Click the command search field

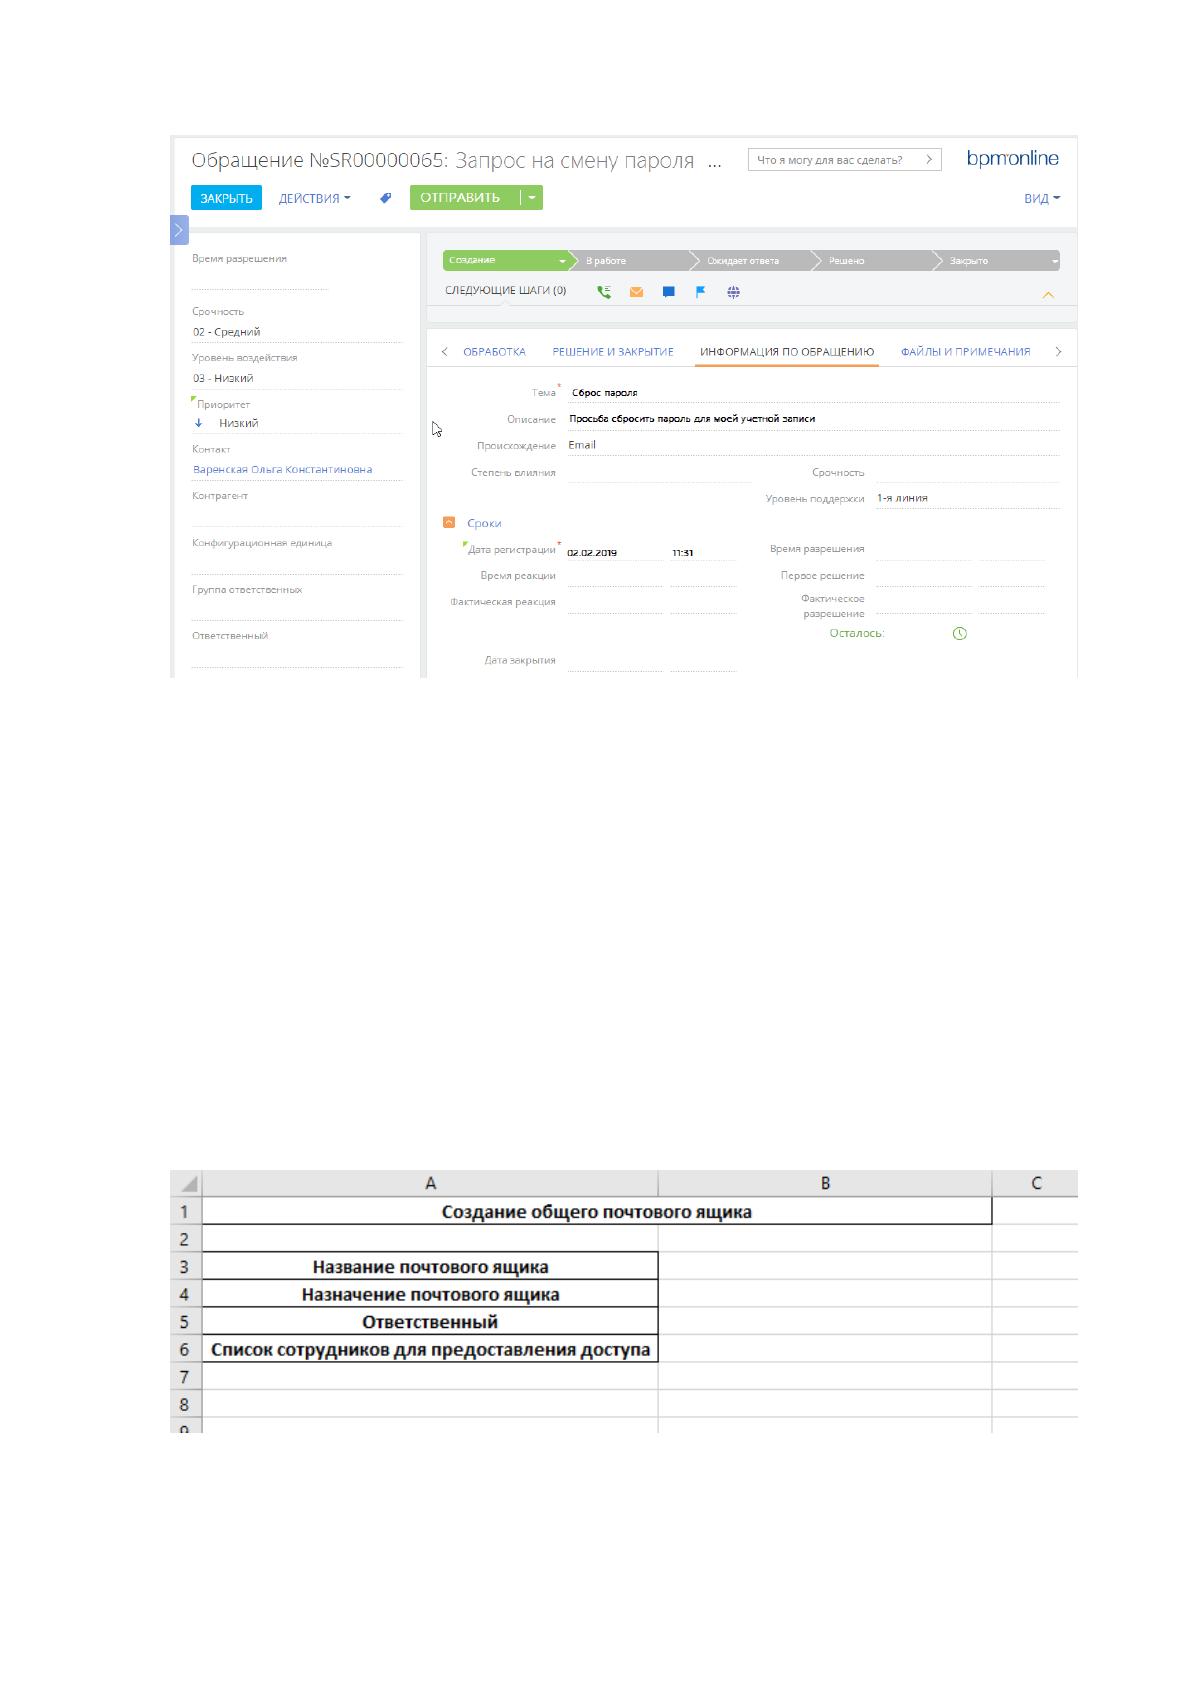[x=844, y=160]
